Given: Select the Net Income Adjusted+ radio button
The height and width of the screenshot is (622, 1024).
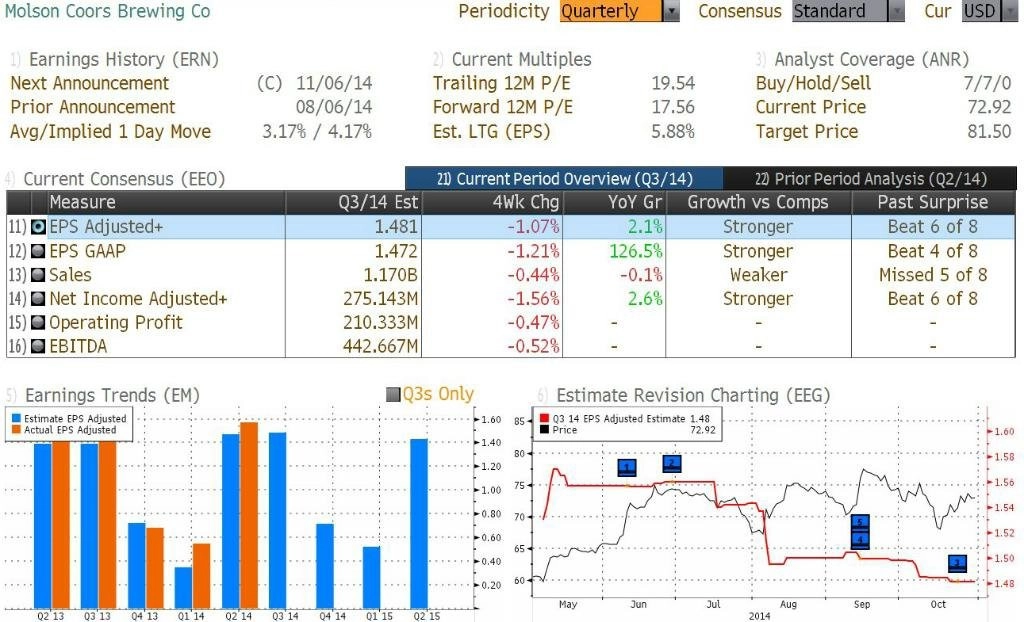Looking at the screenshot, I should [x=39, y=299].
